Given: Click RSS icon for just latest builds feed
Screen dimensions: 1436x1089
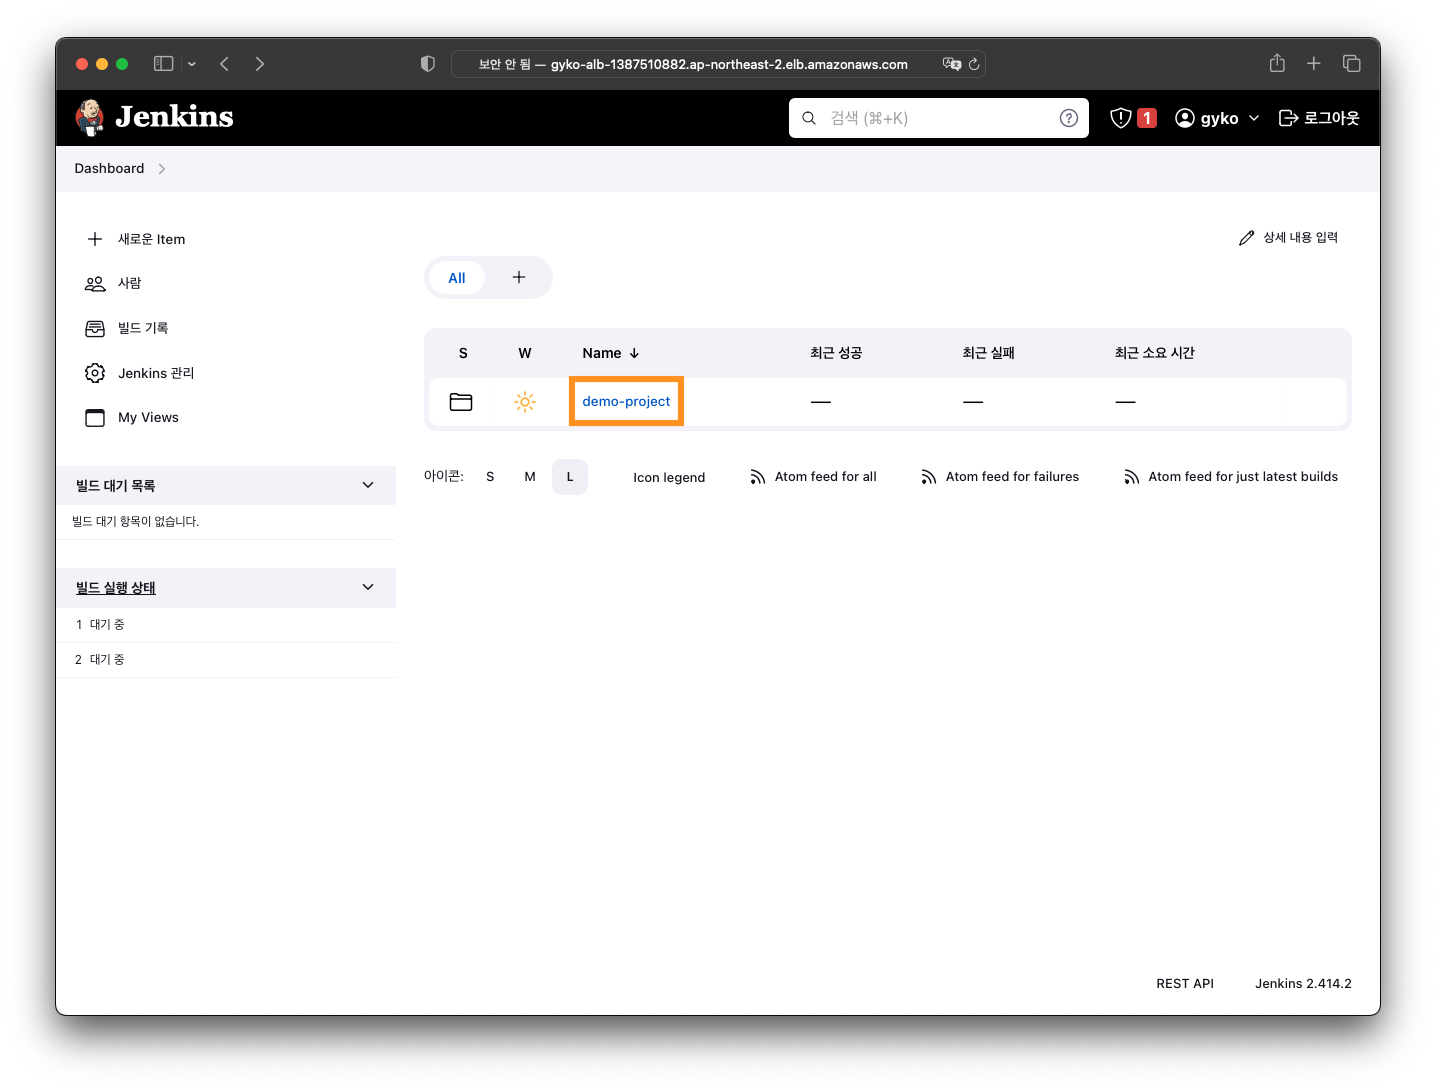Looking at the screenshot, I should tap(1132, 477).
